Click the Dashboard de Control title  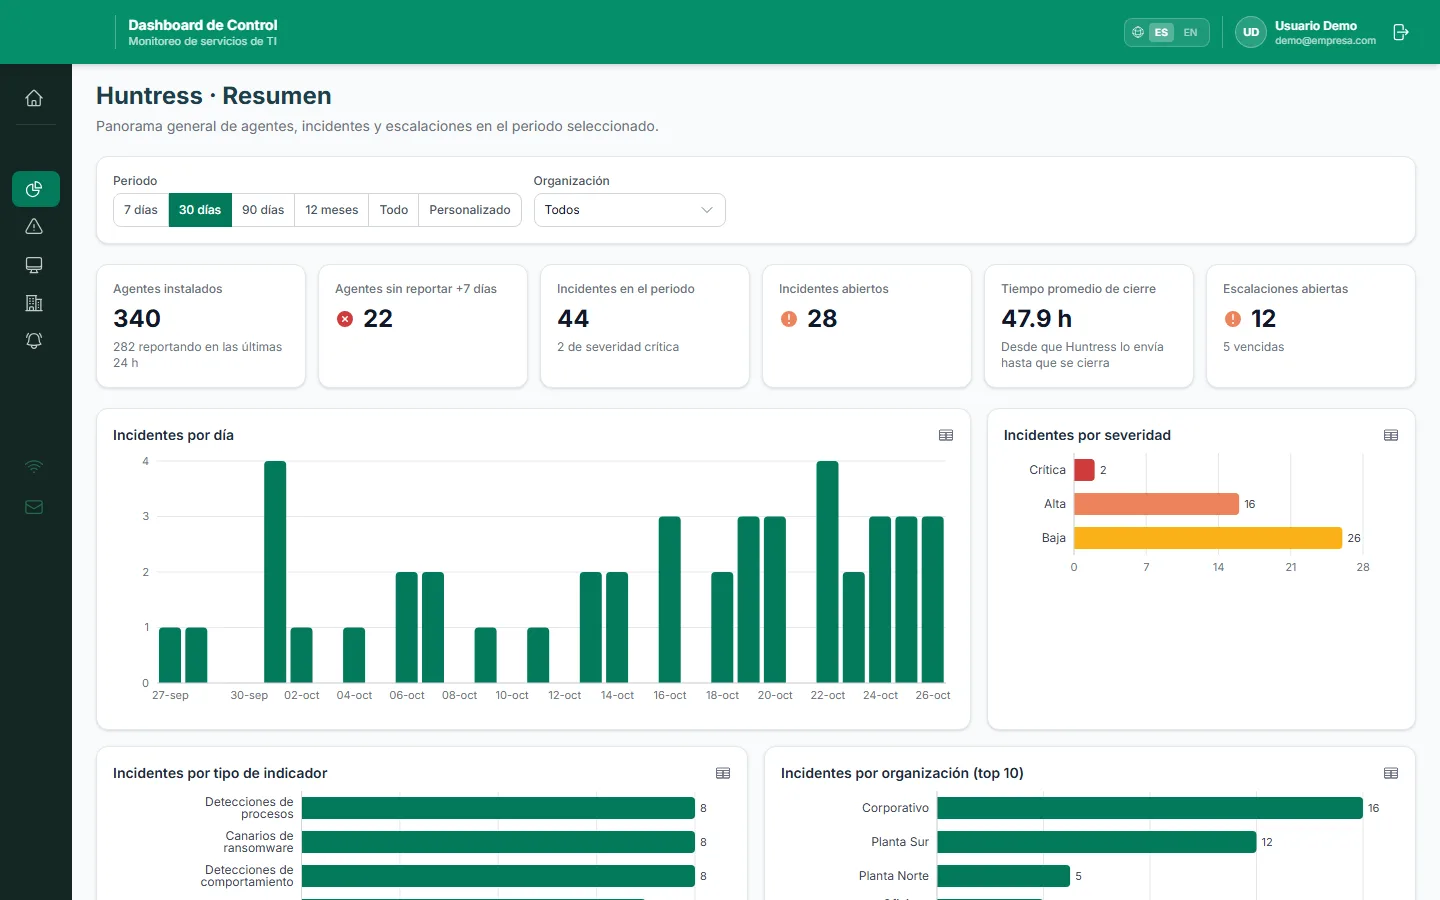point(203,25)
